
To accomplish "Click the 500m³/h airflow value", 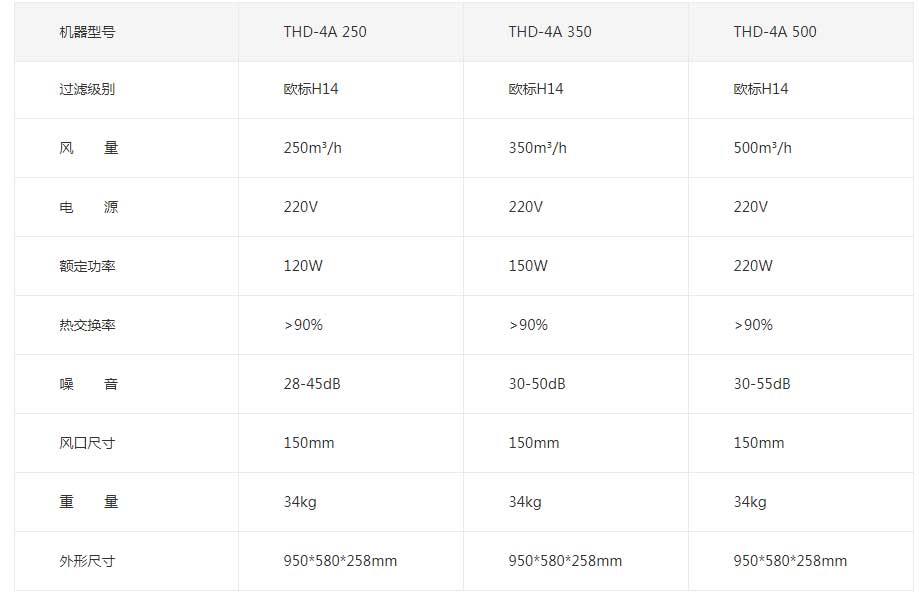I will [763, 148].
